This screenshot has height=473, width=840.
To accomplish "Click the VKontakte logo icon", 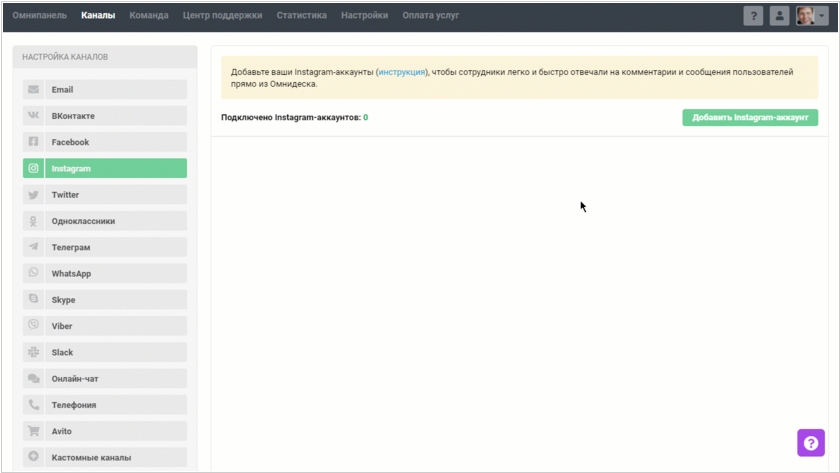I will [33, 116].
